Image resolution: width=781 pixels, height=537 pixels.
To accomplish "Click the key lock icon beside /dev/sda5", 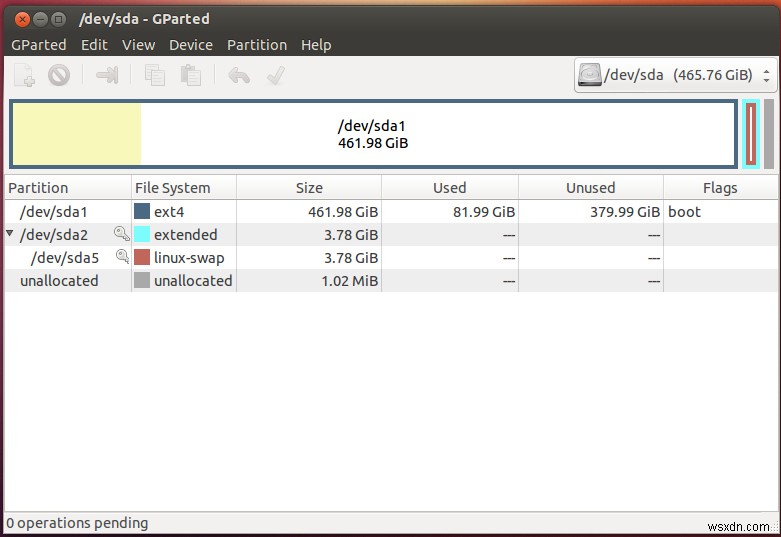I will click(122, 256).
